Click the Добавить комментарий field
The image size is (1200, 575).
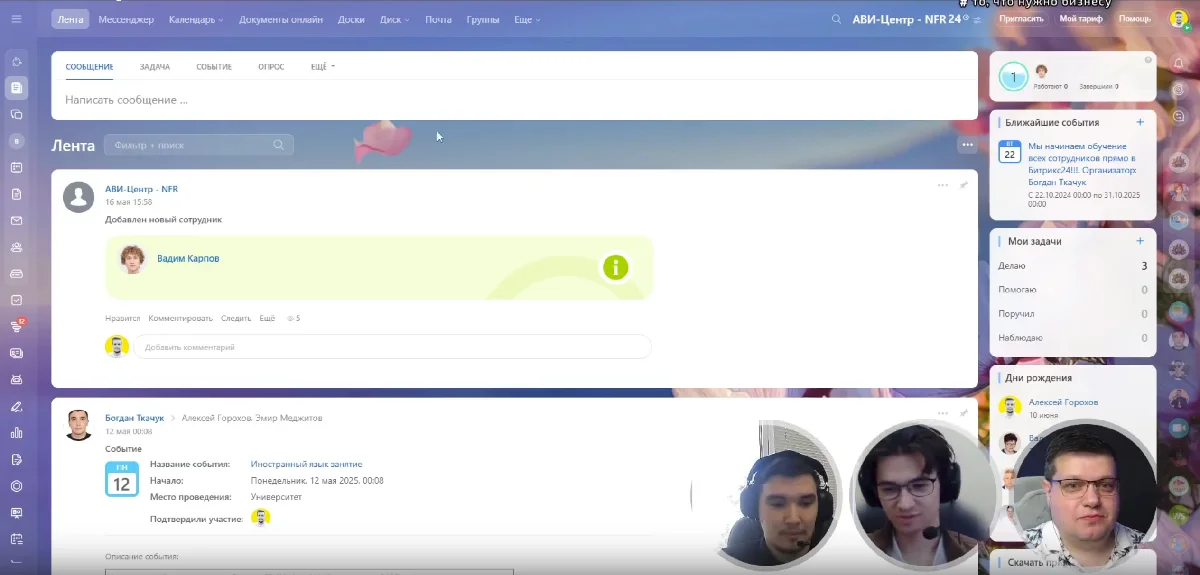(x=393, y=347)
